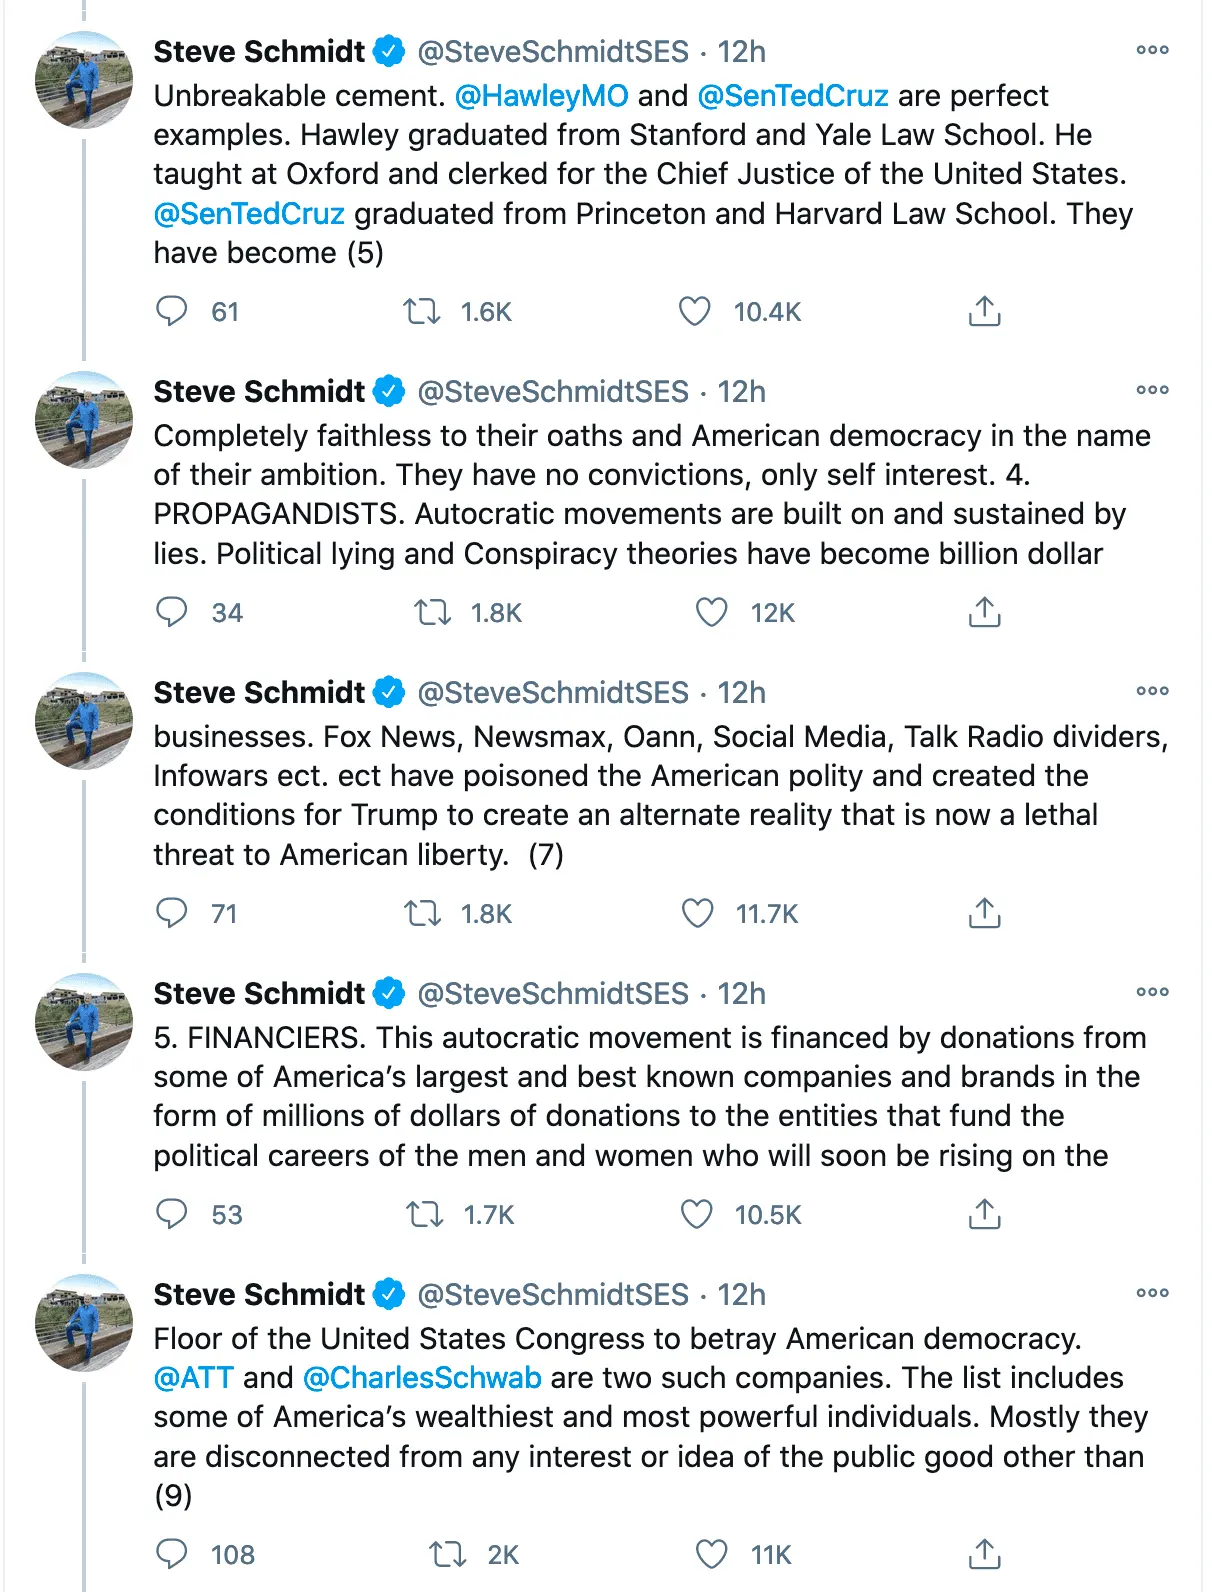Open the @CharlesSchwab mention link
Viewport: 1212px width, 1592px height.
click(x=421, y=1378)
